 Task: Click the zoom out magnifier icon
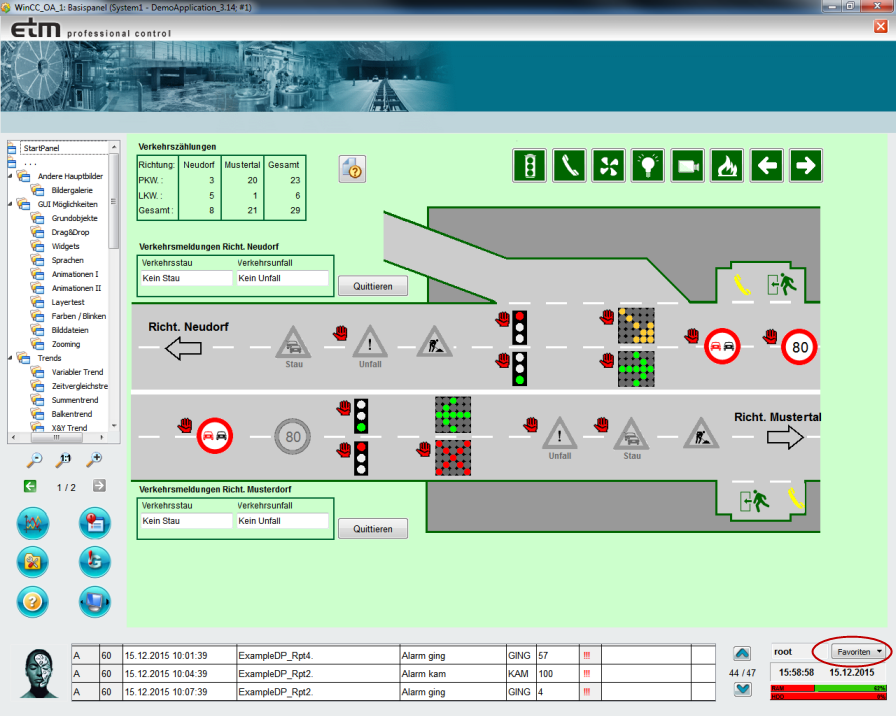[34, 459]
